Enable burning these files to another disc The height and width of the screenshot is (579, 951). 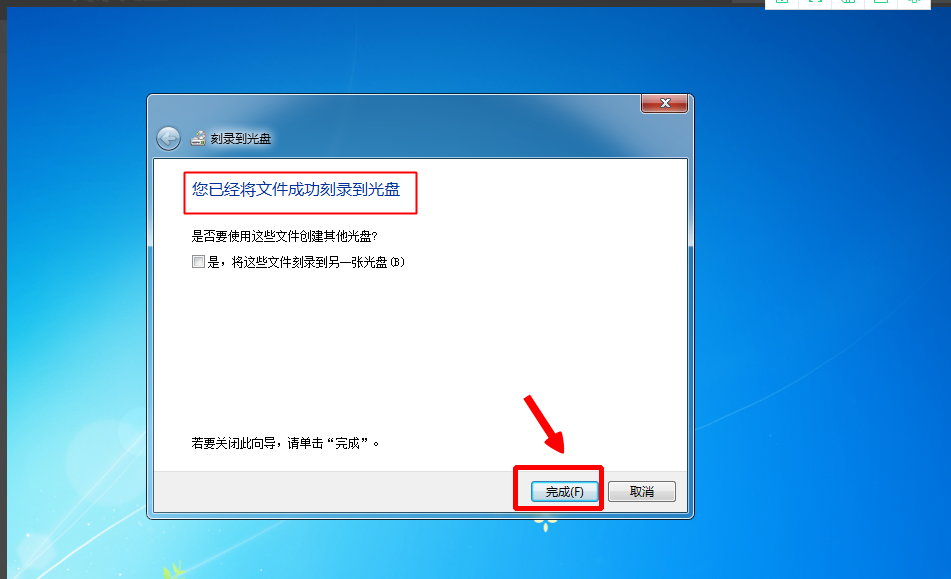[x=198, y=261]
